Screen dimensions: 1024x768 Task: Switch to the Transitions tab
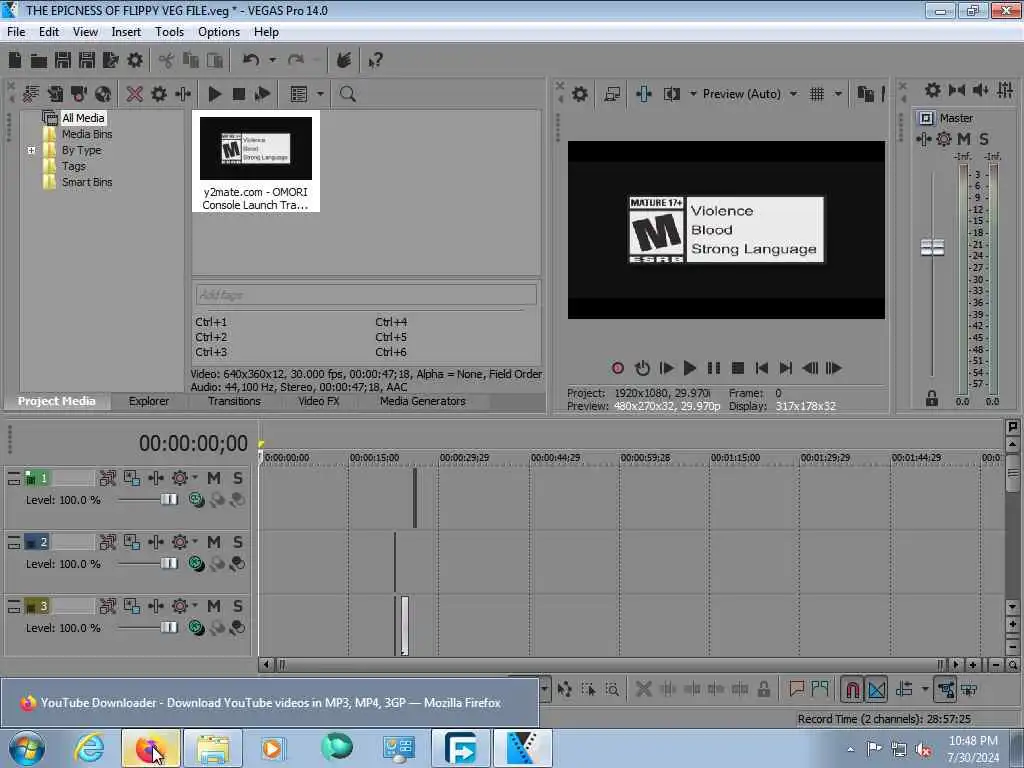(234, 401)
